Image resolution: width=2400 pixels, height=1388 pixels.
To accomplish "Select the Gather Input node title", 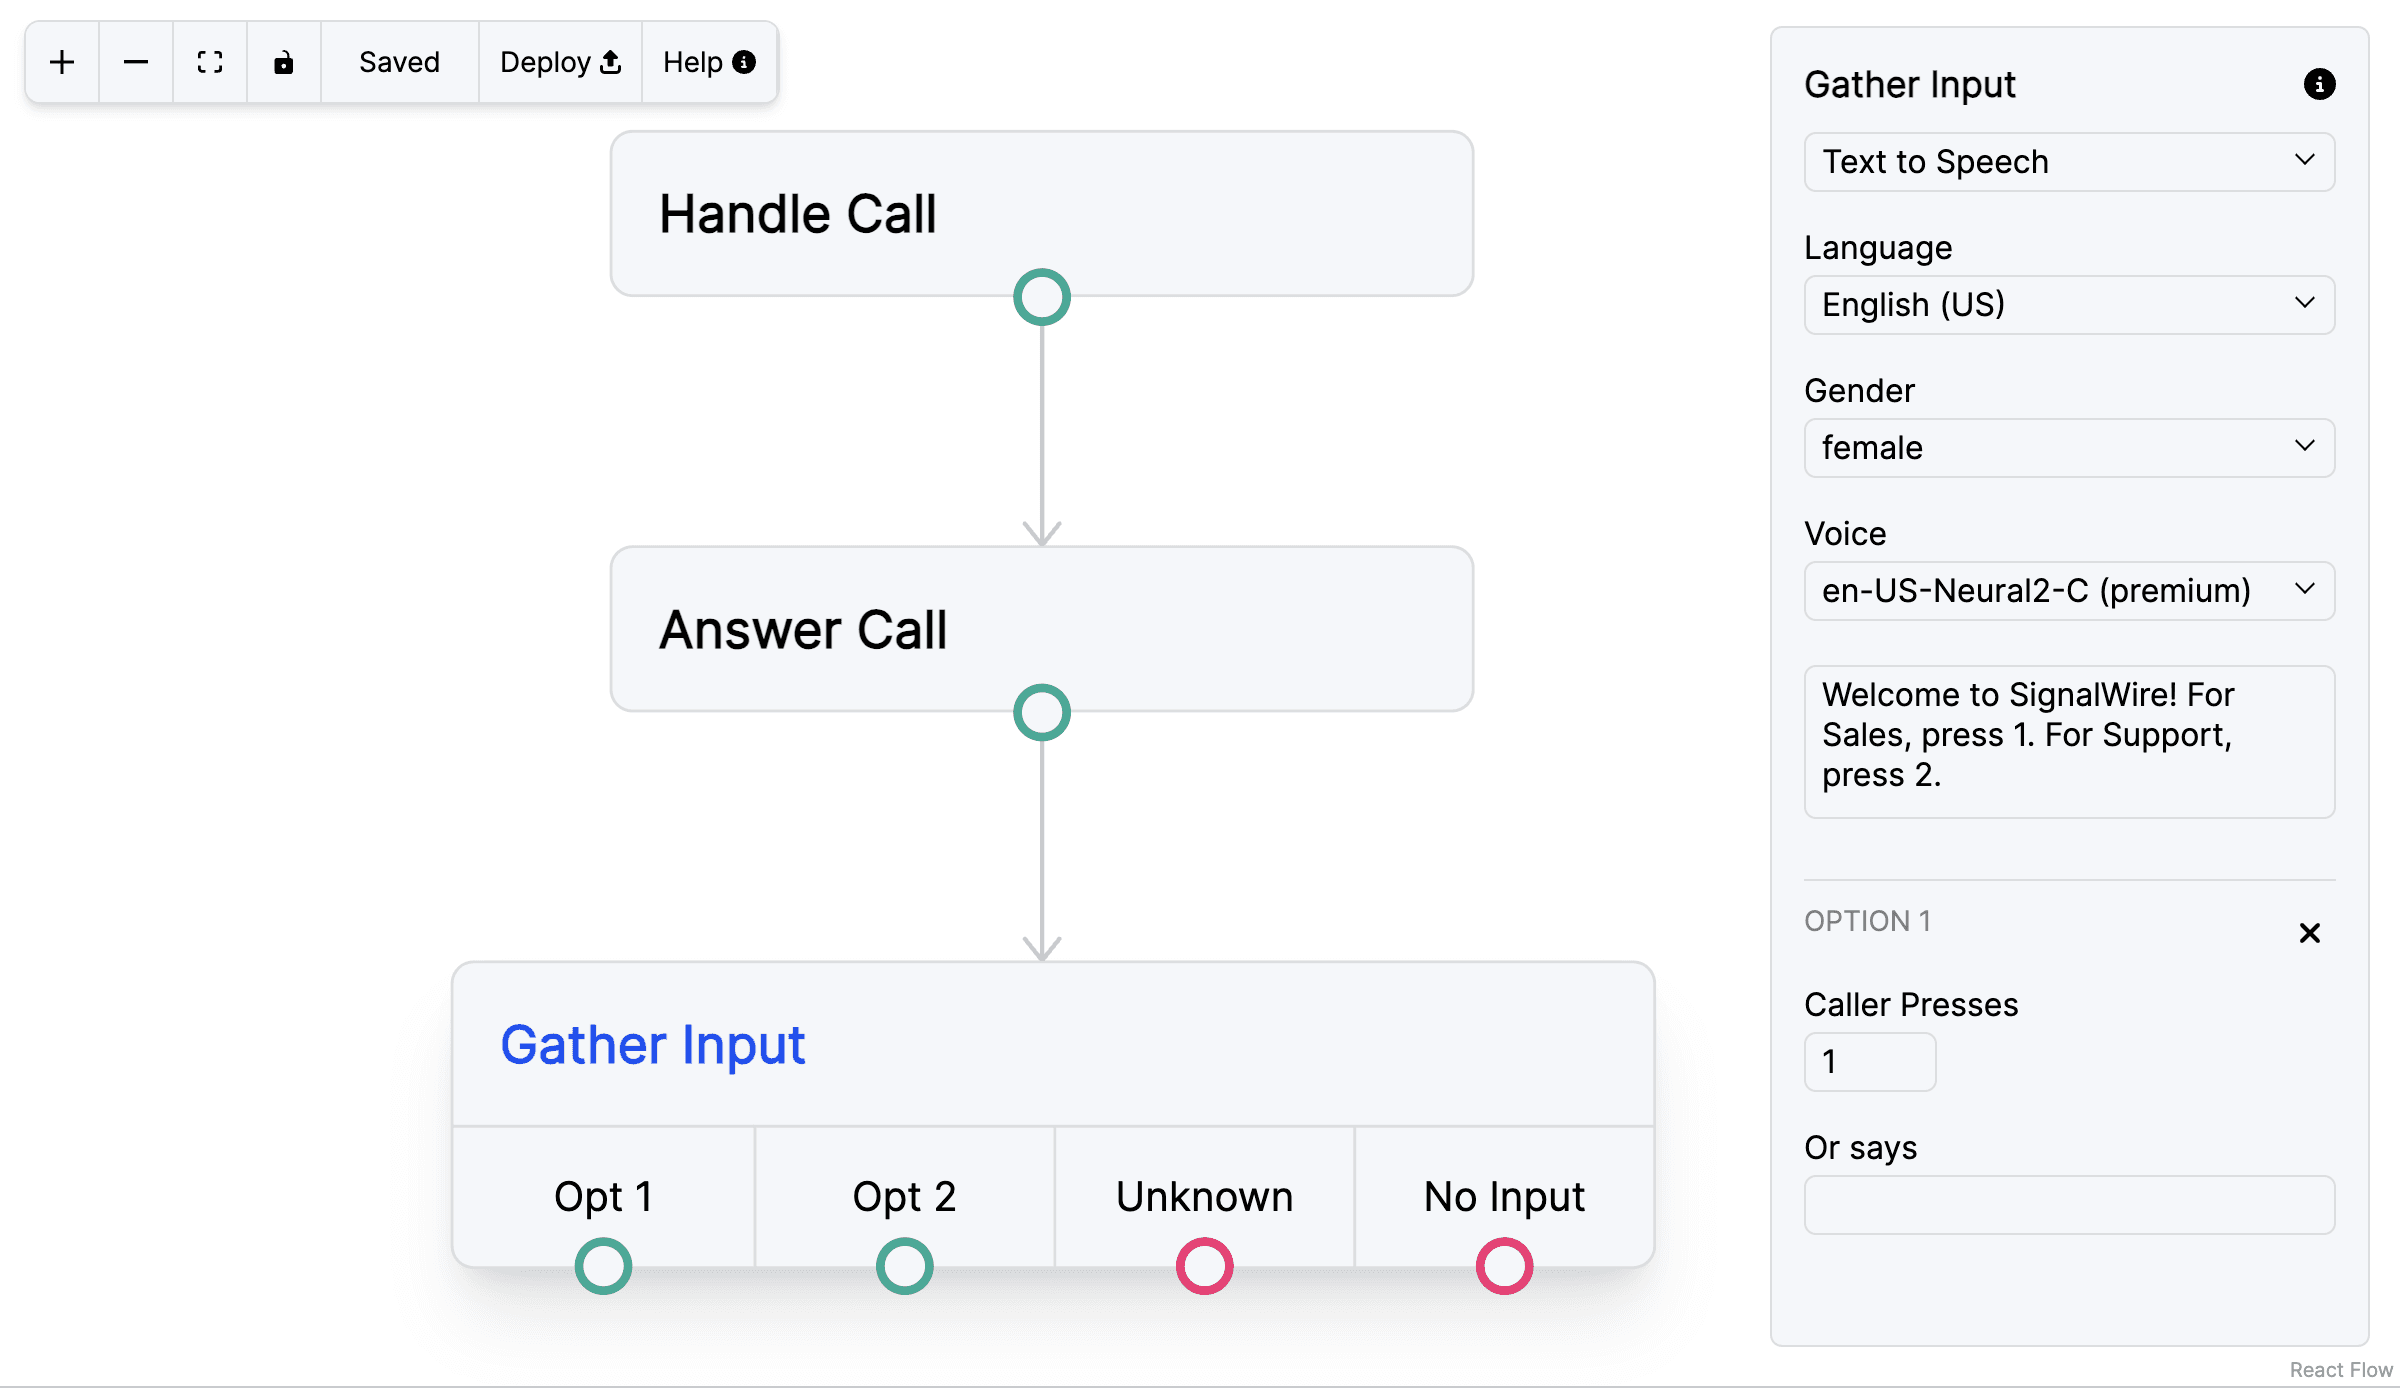I will pyautogui.click(x=653, y=1045).
